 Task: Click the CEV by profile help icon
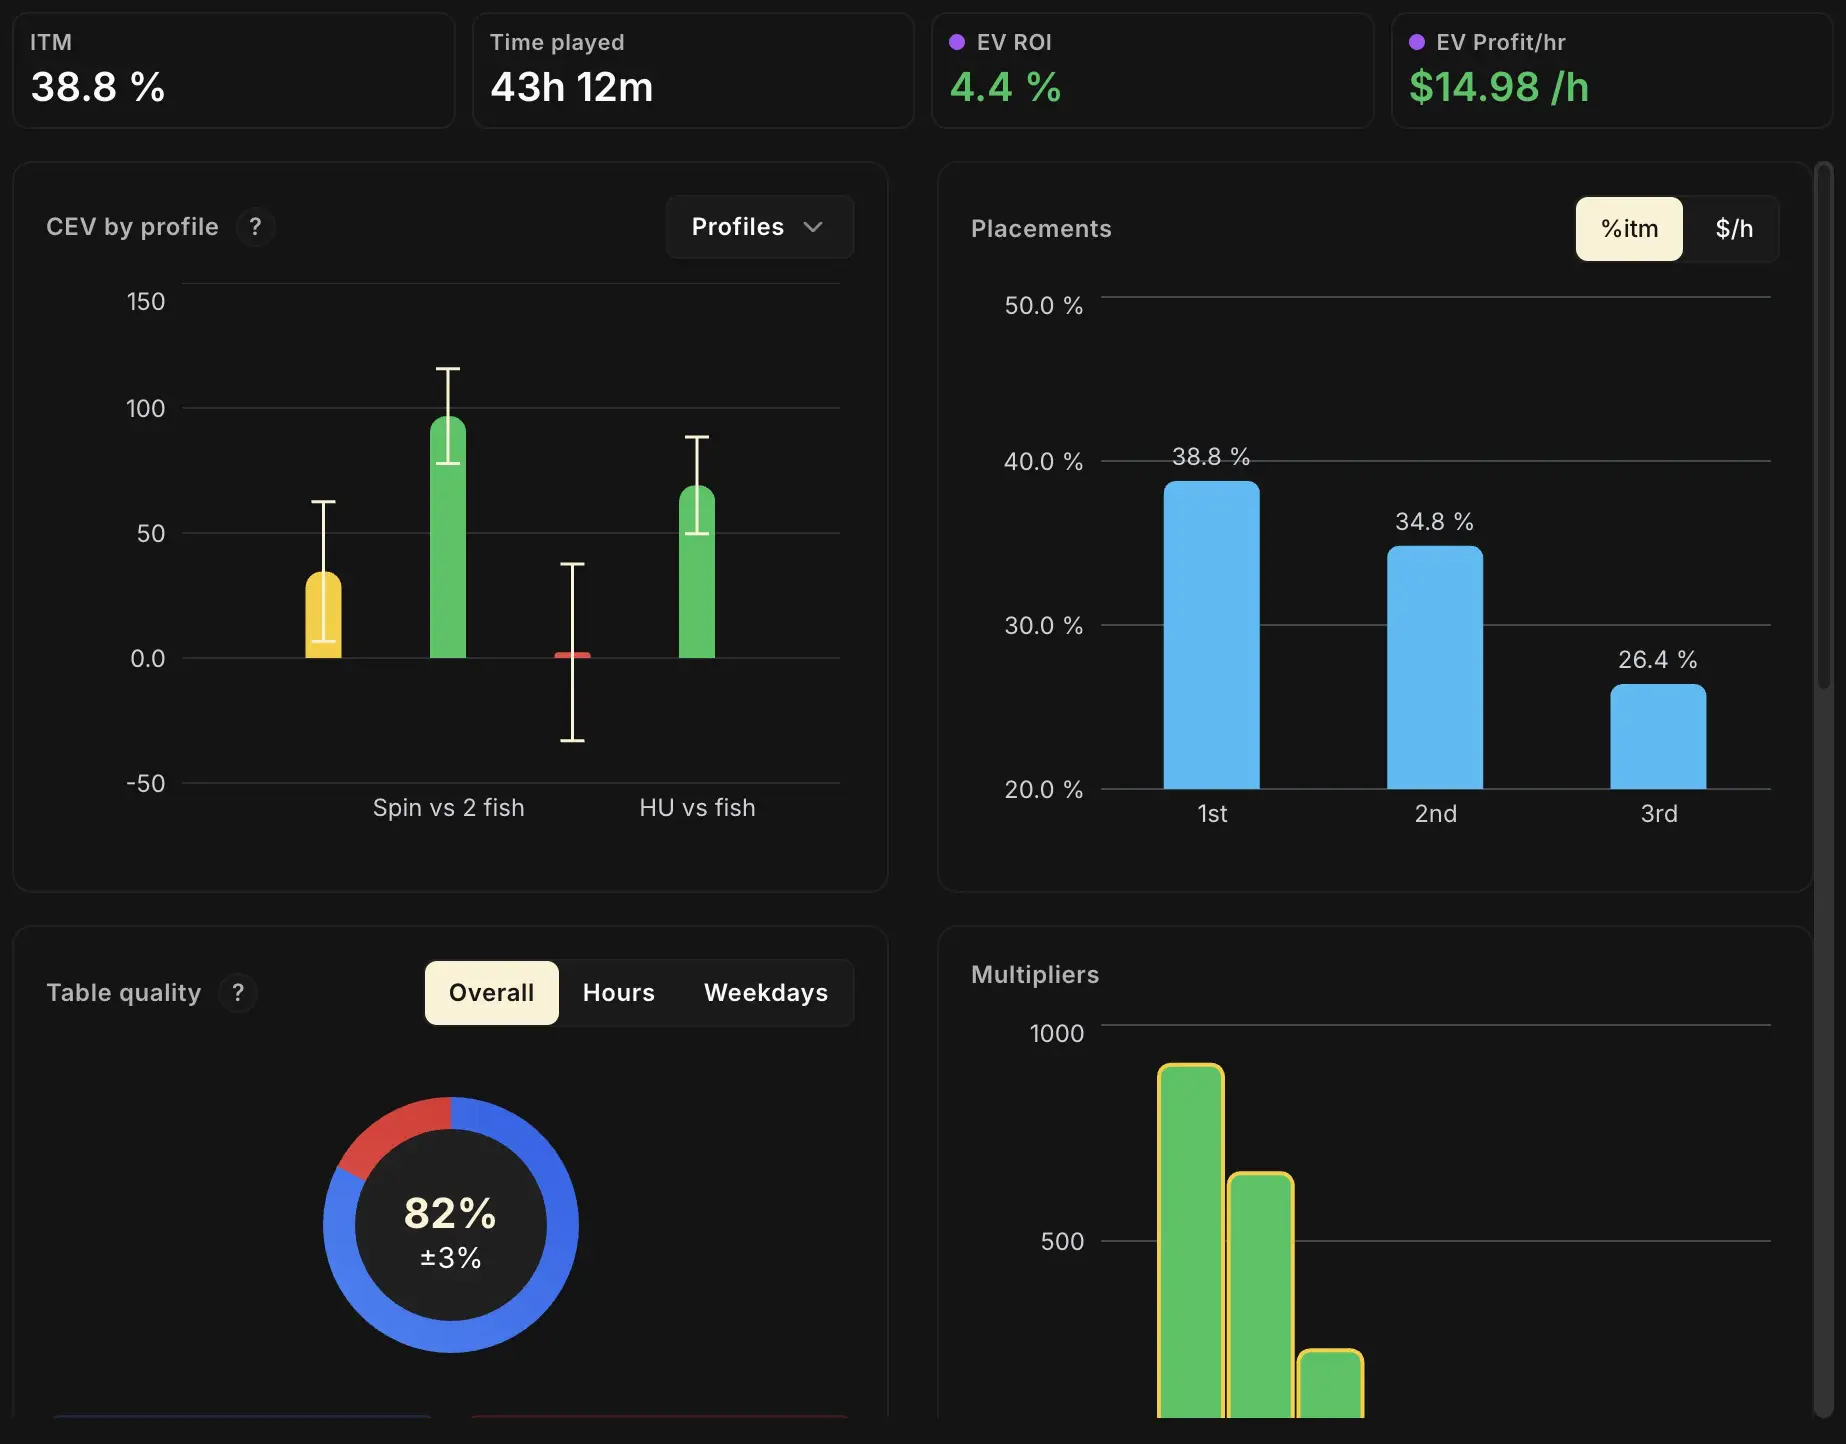click(x=255, y=227)
